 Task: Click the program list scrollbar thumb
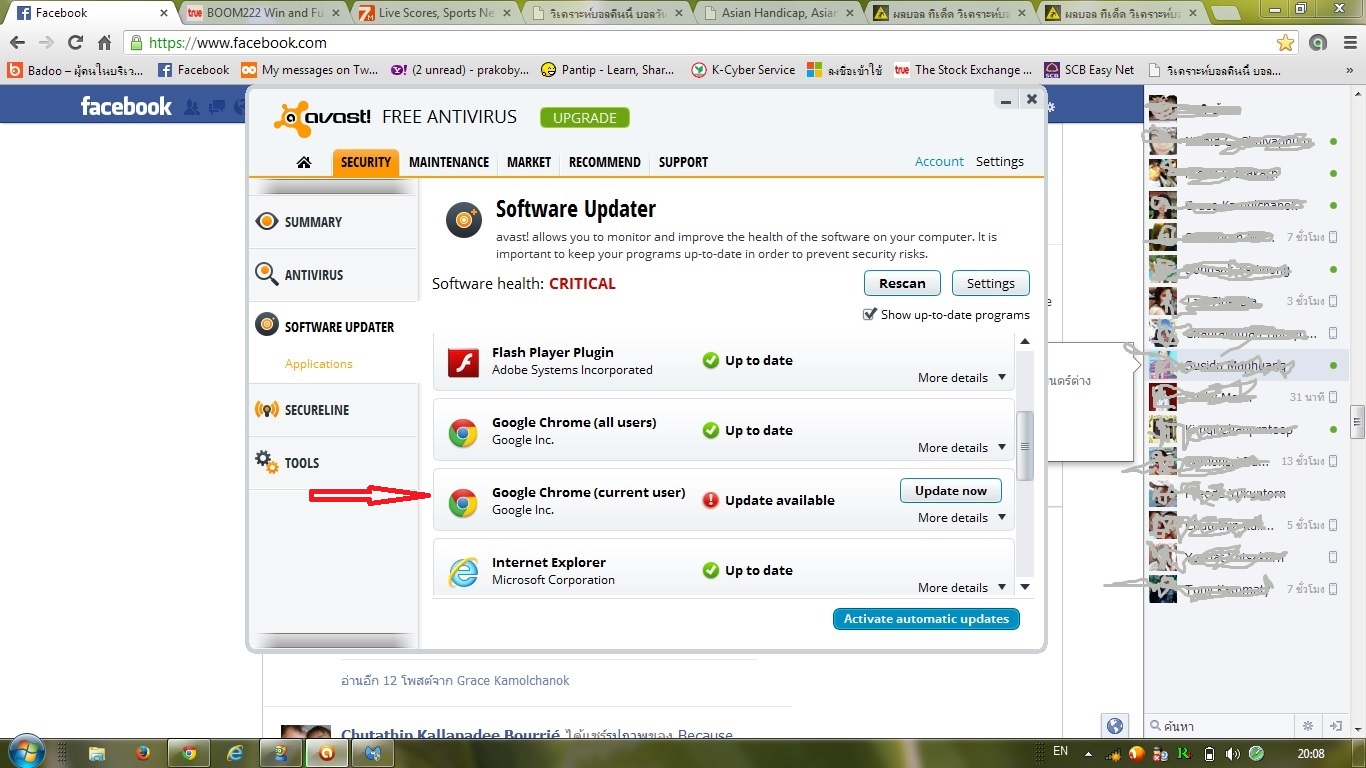pyautogui.click(x=1025, y=446)
